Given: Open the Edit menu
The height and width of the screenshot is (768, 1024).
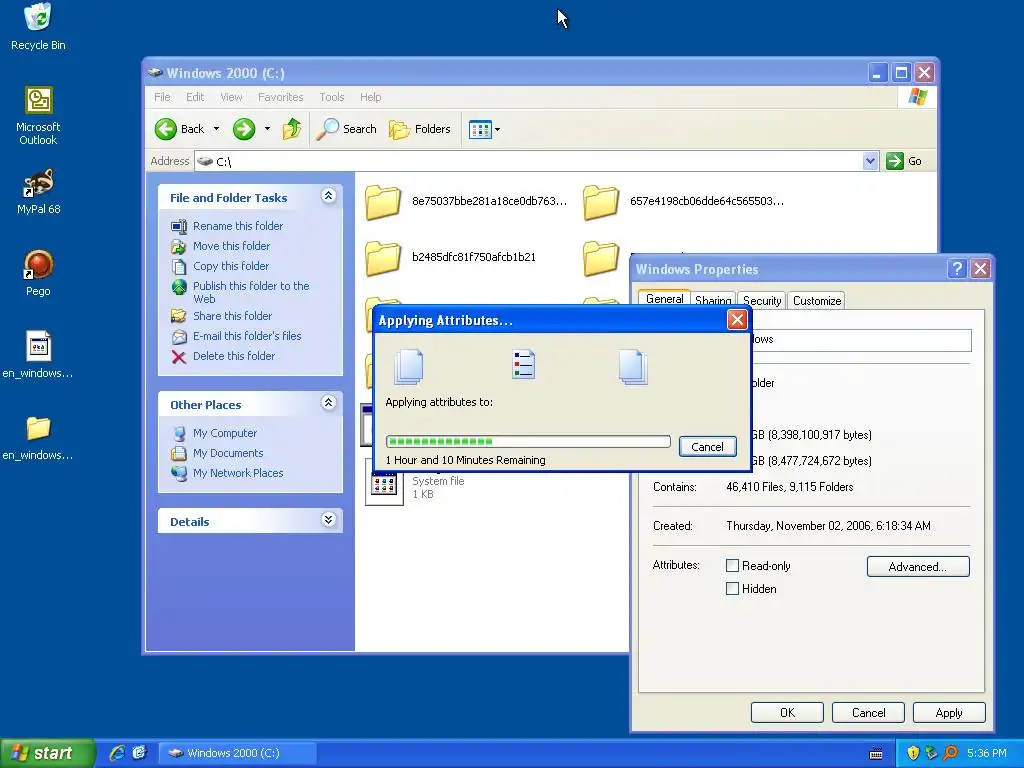Looking at the screenshot, I should point(195,97).
